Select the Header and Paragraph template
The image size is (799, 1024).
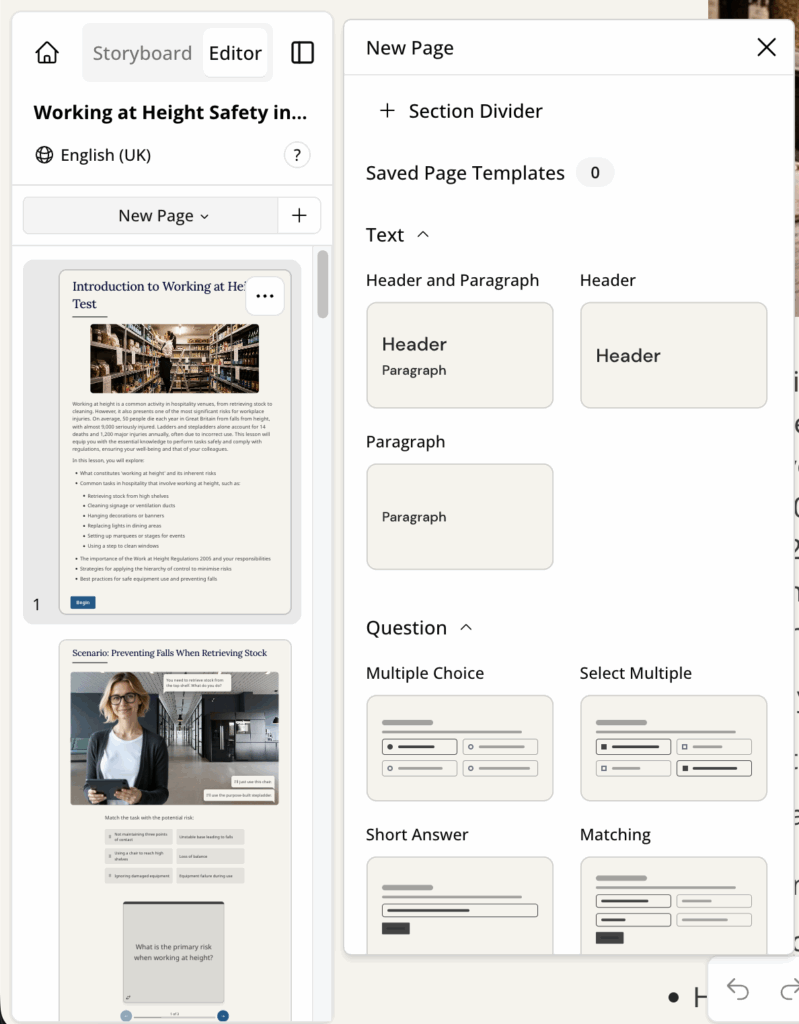point(459,355)
